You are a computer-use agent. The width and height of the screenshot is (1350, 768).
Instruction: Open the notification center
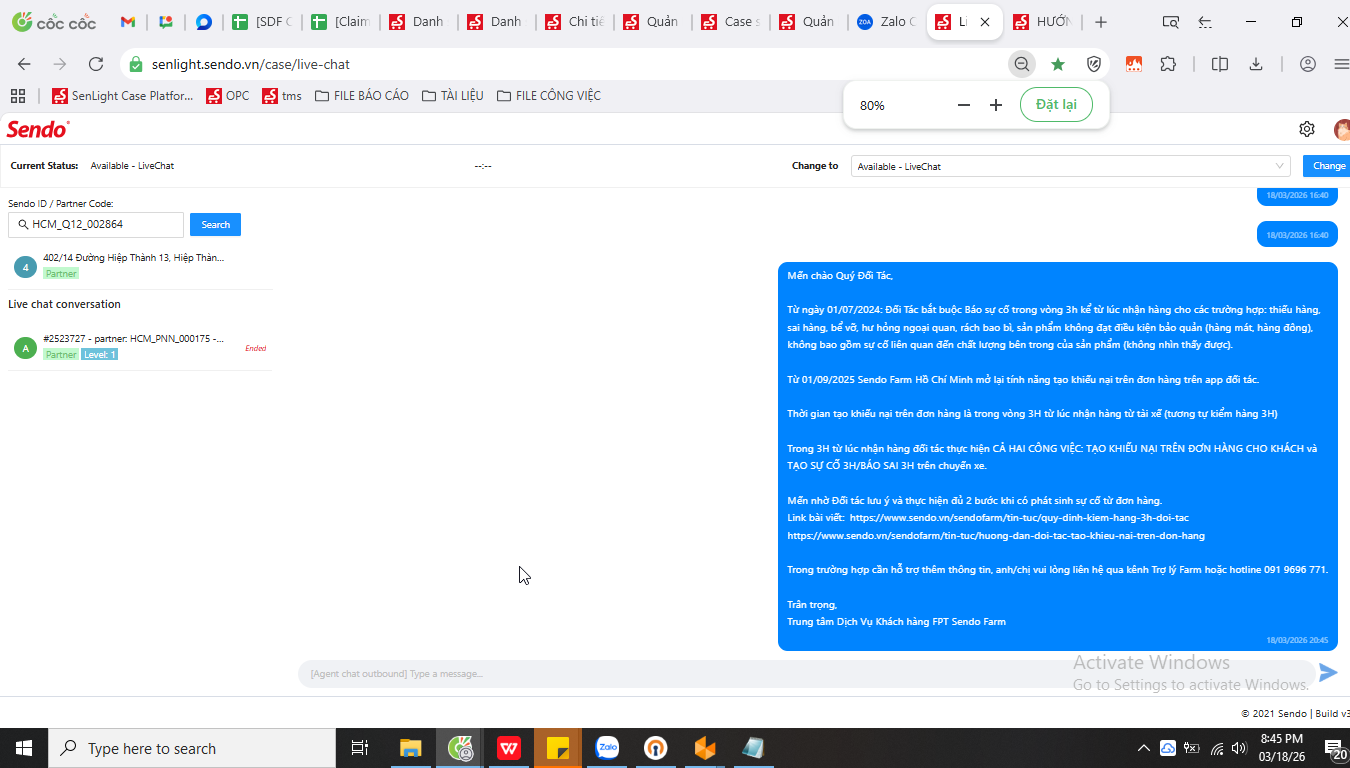pos(1336,748)
